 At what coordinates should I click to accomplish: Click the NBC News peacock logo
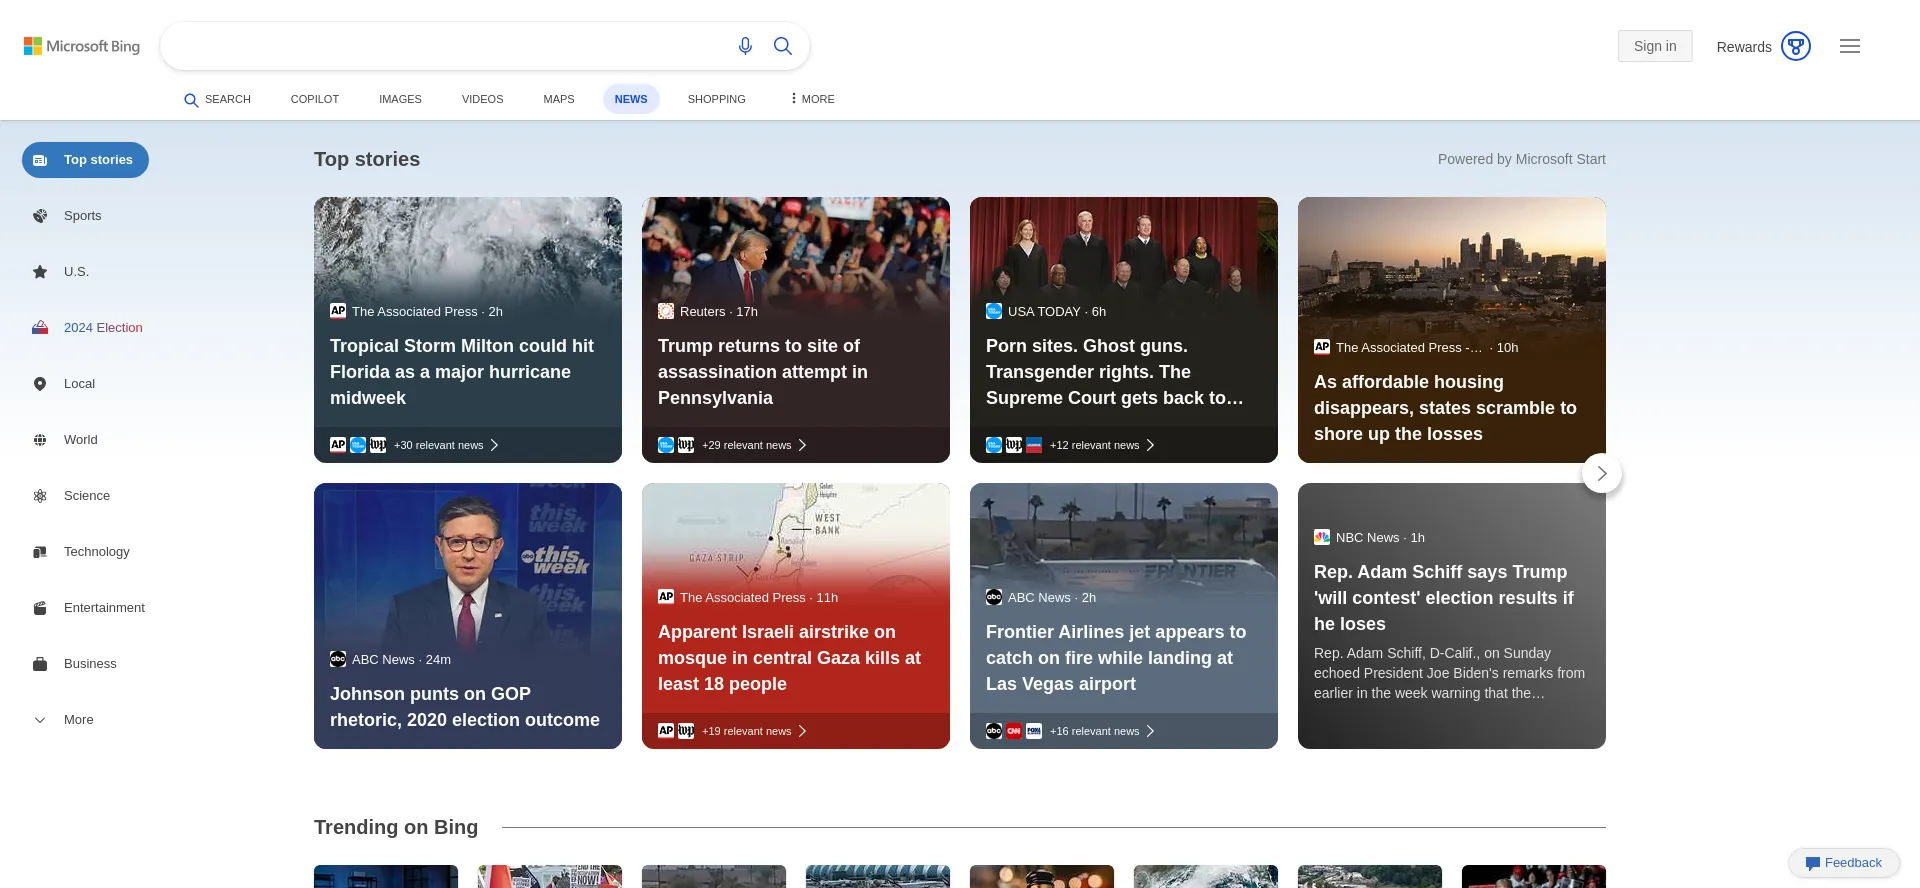coord(1322,537)
